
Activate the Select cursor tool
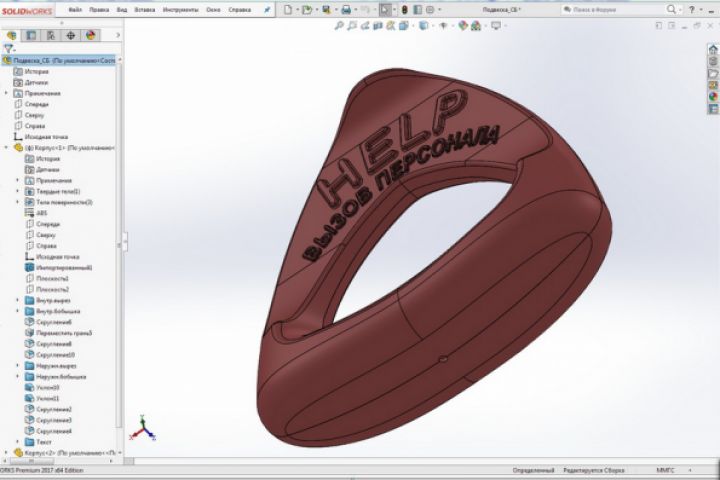[x=385, y=9]
